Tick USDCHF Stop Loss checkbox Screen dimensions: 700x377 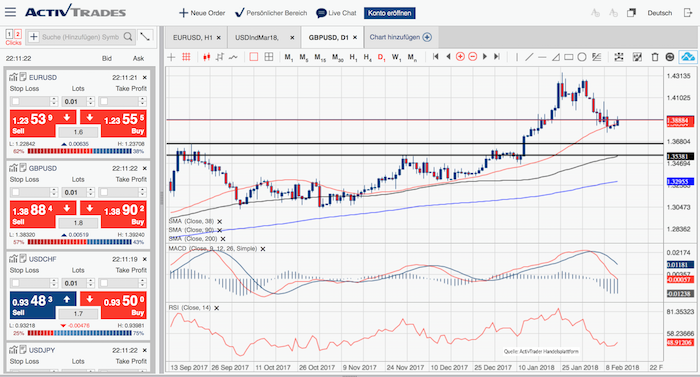(x=16, y=283)
